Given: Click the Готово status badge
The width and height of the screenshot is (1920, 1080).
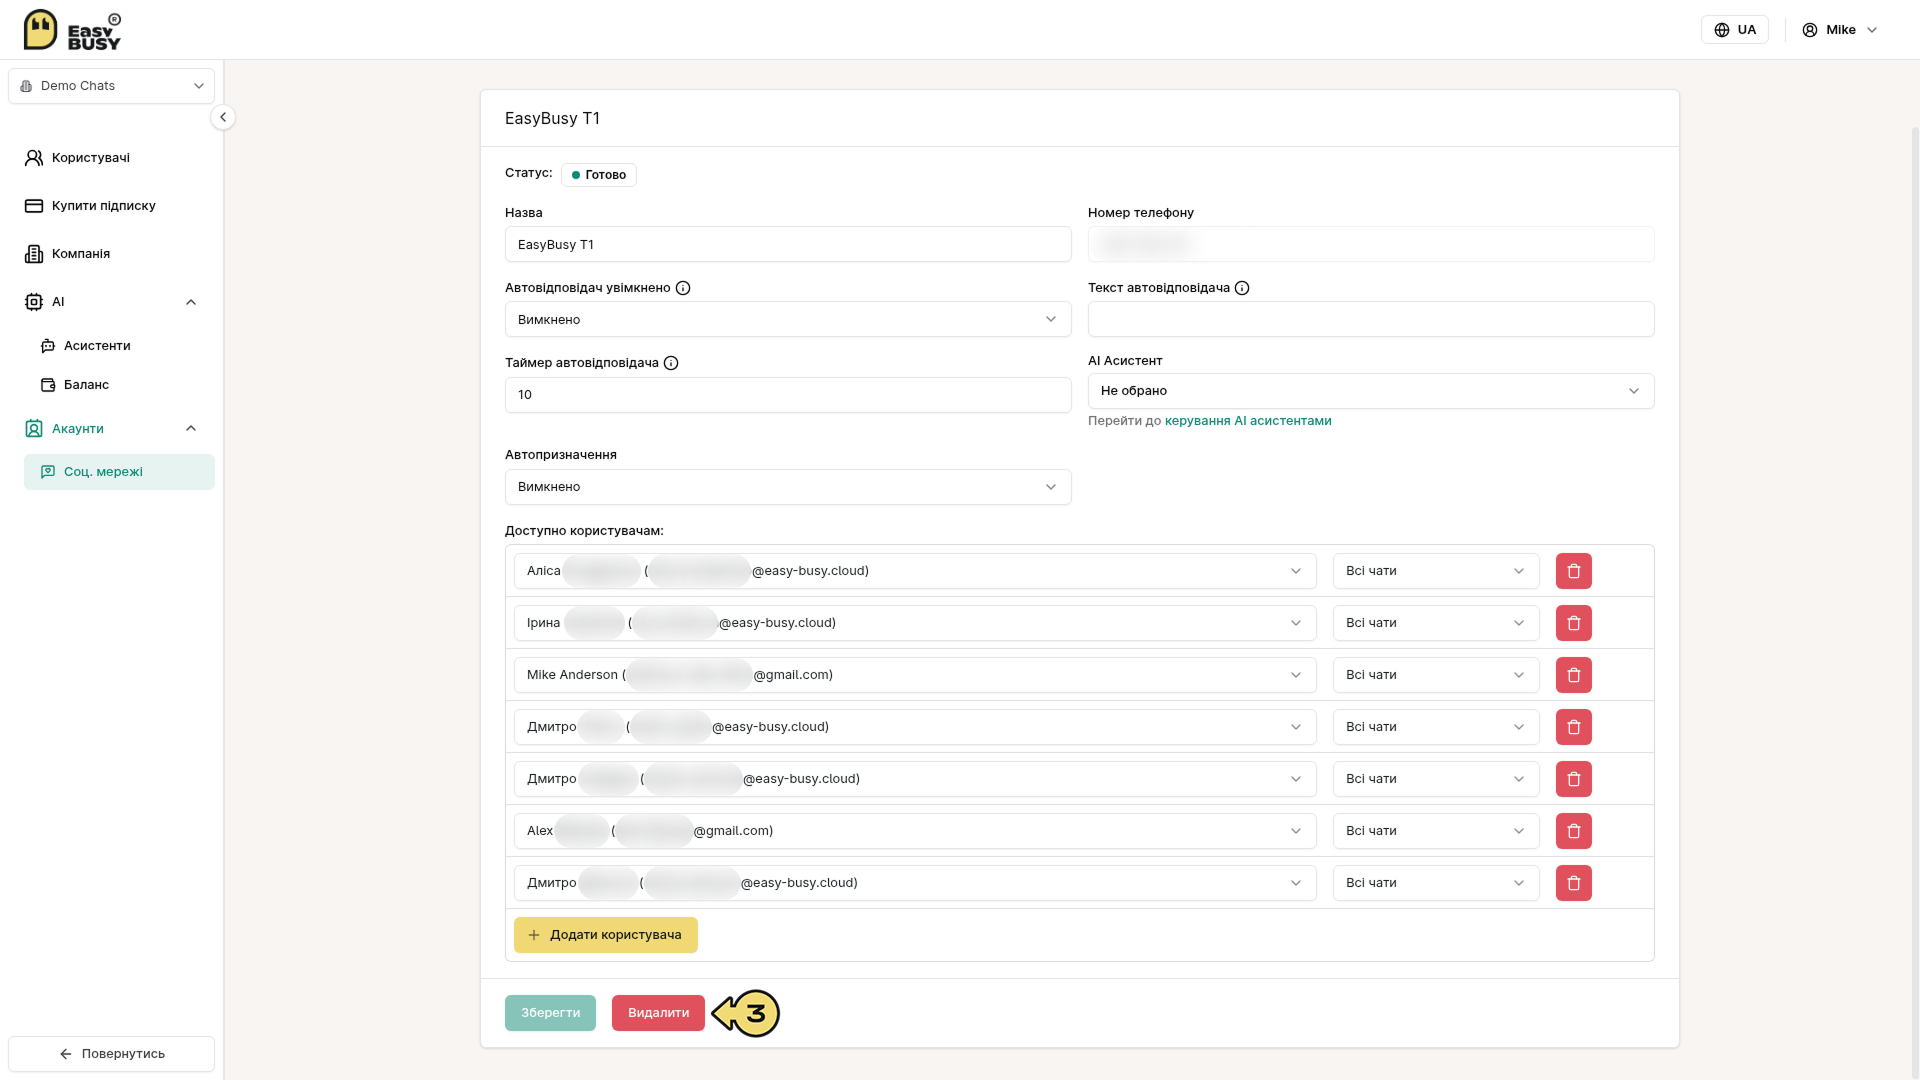Looking at the screenshot, I should point(599,175).
